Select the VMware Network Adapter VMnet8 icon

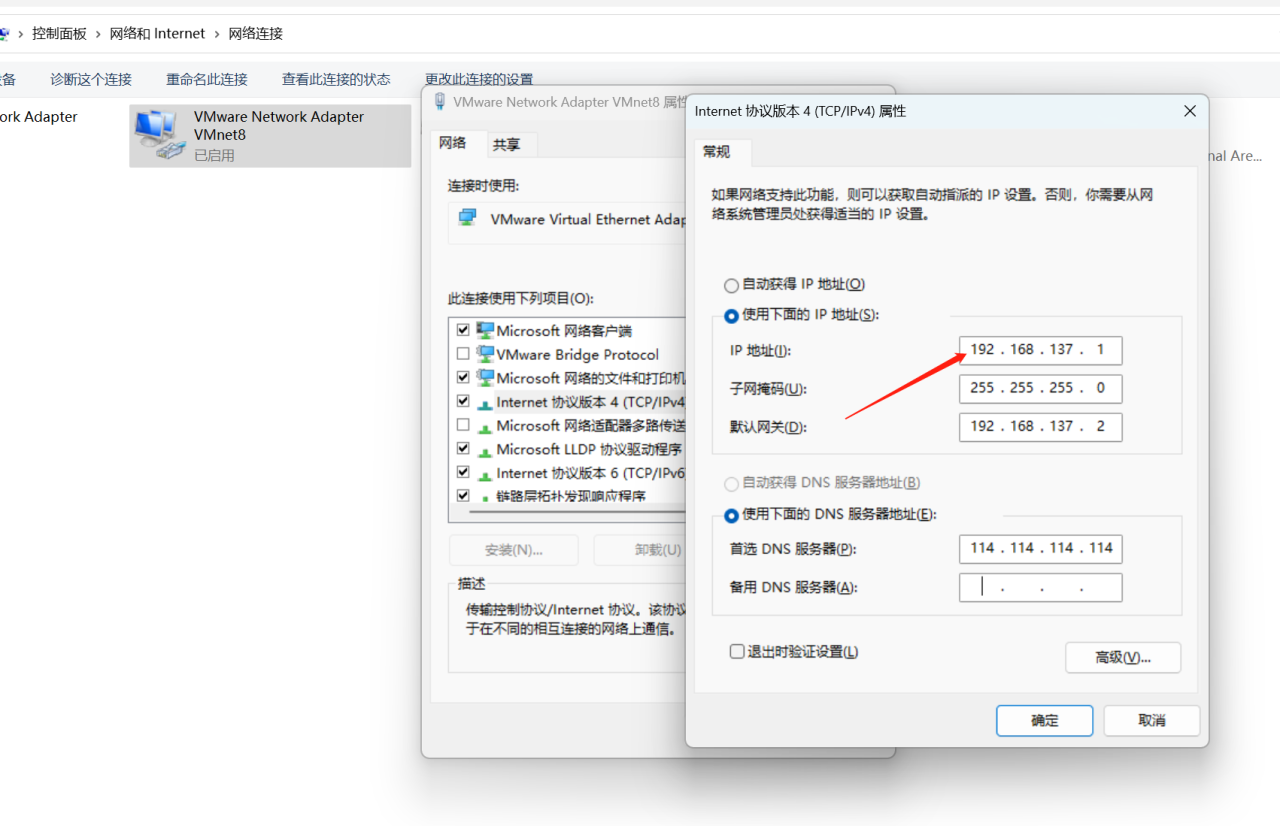[x=160, y=135]
